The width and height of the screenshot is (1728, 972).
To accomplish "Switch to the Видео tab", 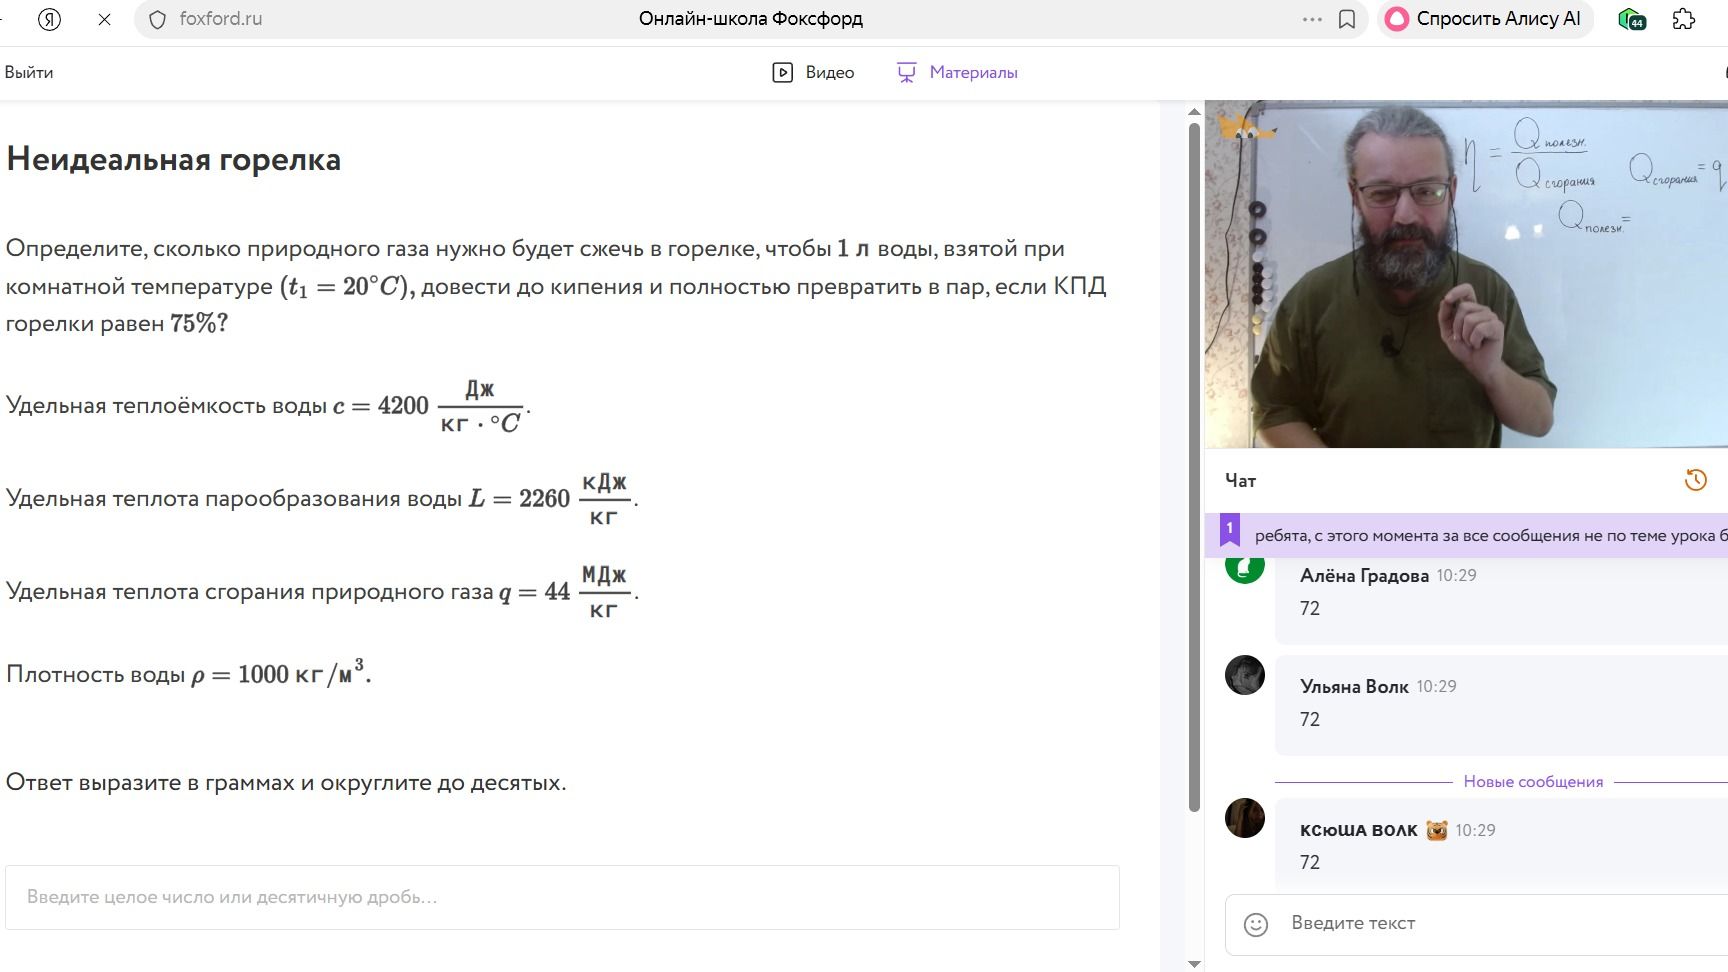I will pos(813,72).
